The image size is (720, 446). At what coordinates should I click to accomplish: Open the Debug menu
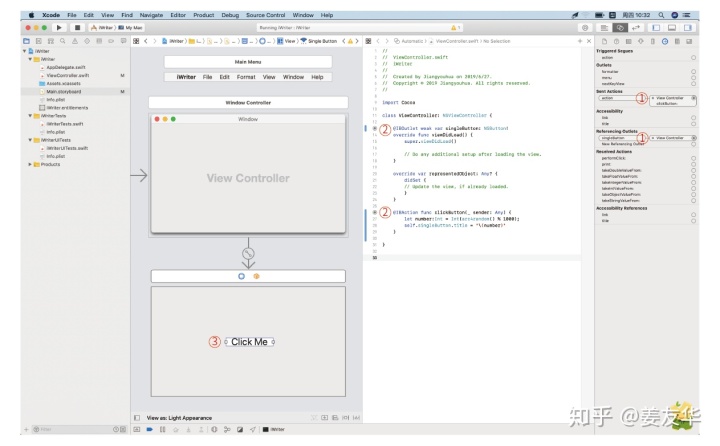(x=230, y=15)
